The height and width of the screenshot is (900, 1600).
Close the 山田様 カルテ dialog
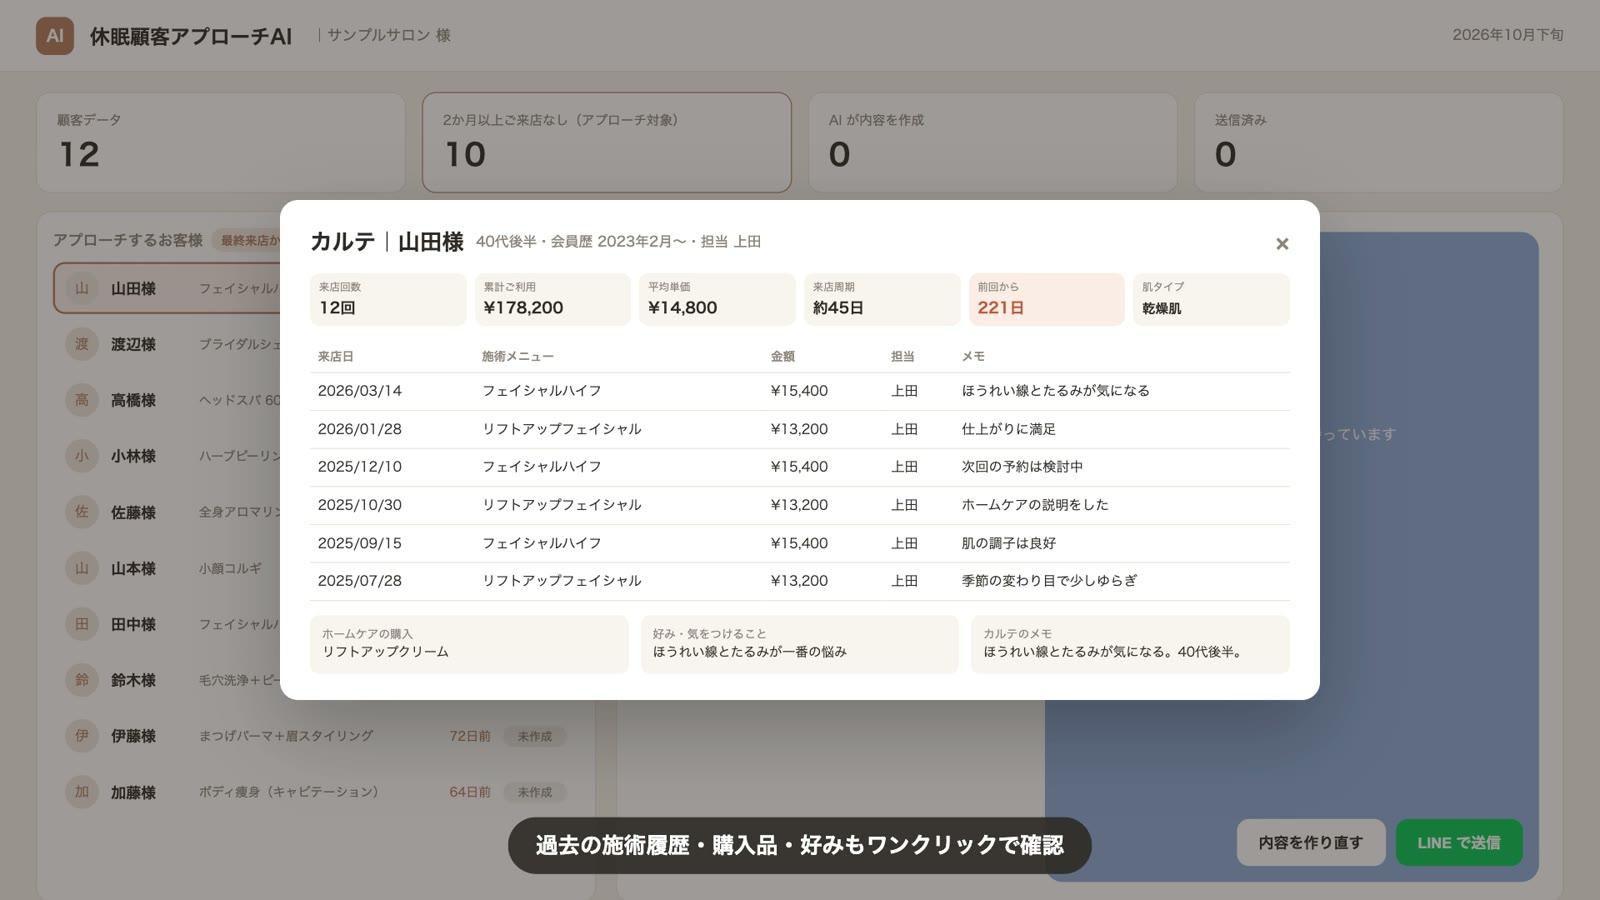(x=1282, y=244)
